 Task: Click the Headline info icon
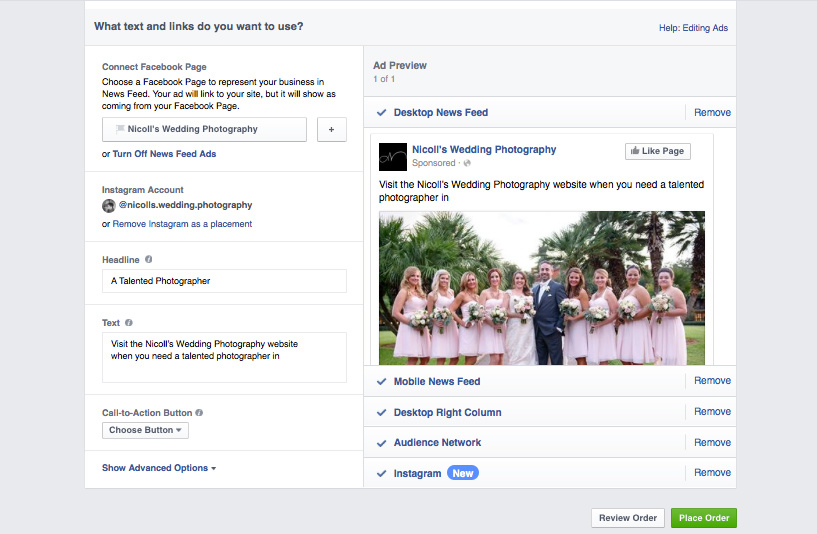[148, 259]
